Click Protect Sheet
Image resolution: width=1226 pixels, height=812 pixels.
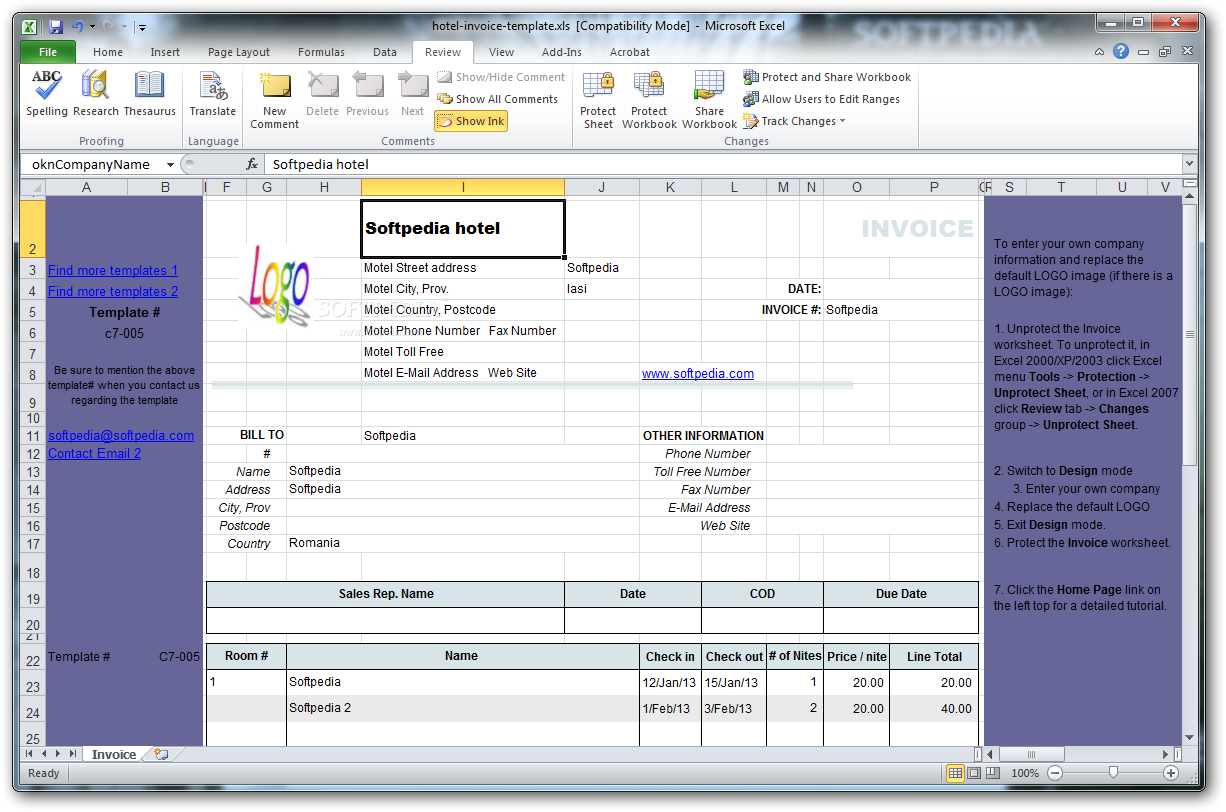pyautogui.click(x=598, y=100)
